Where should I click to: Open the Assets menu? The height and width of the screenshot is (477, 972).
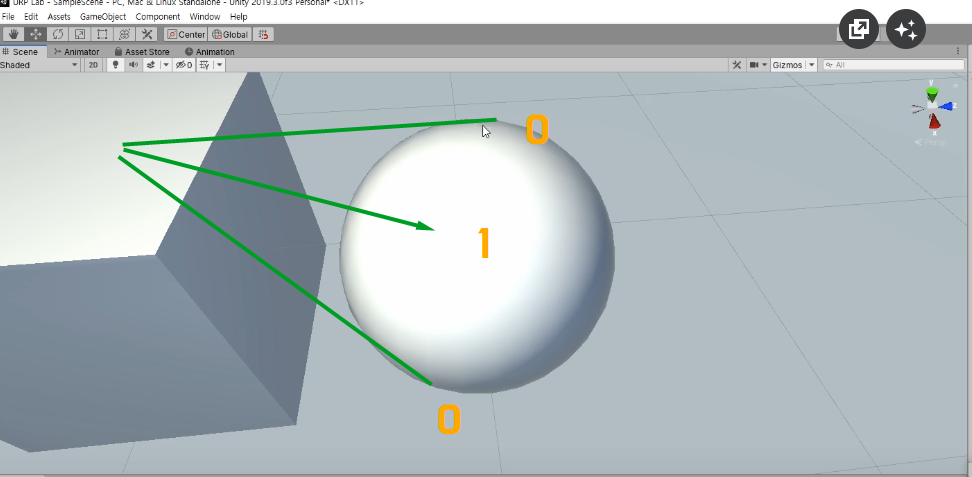(x=59, y=17)
